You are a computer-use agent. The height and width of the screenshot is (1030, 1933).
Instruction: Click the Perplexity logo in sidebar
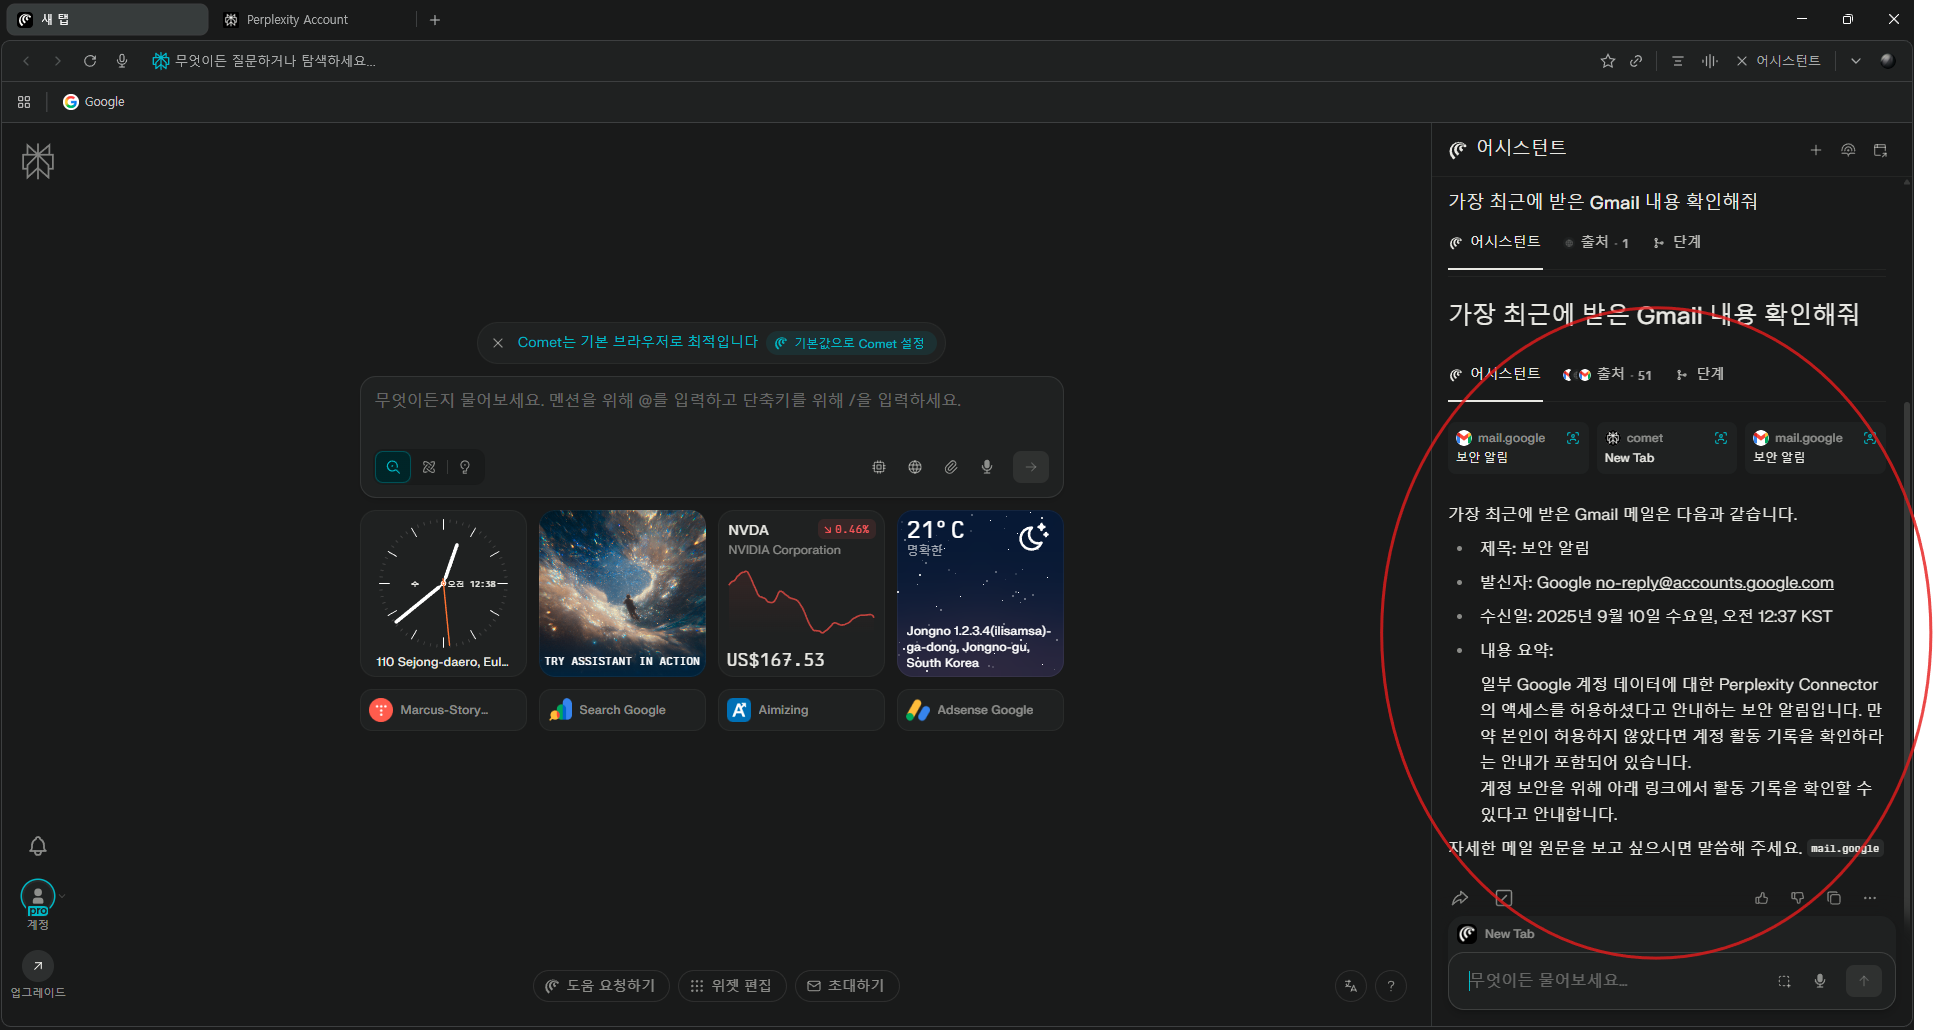point(38,161)
